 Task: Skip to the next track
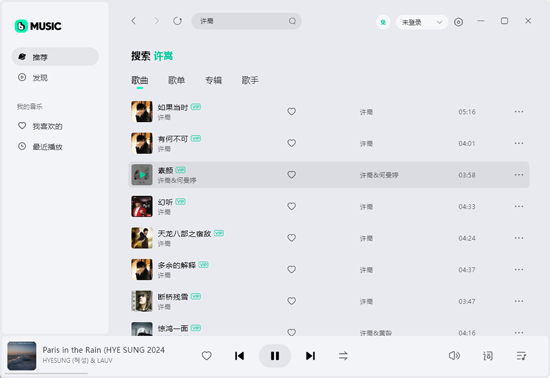pyautogui.click(x=310, y=356)
